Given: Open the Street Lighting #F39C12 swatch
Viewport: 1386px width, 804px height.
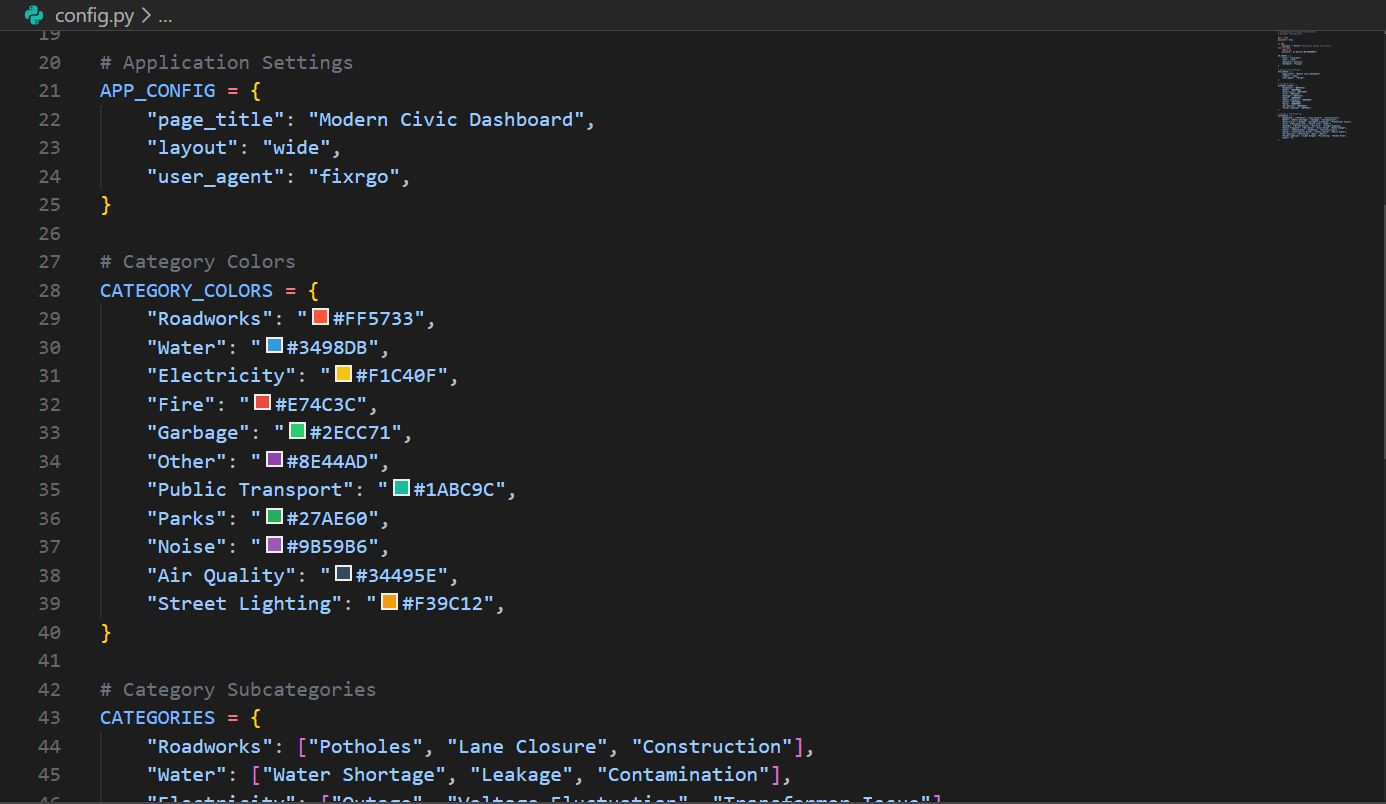Looking at the screenshot, I should (x=389, y=602).
